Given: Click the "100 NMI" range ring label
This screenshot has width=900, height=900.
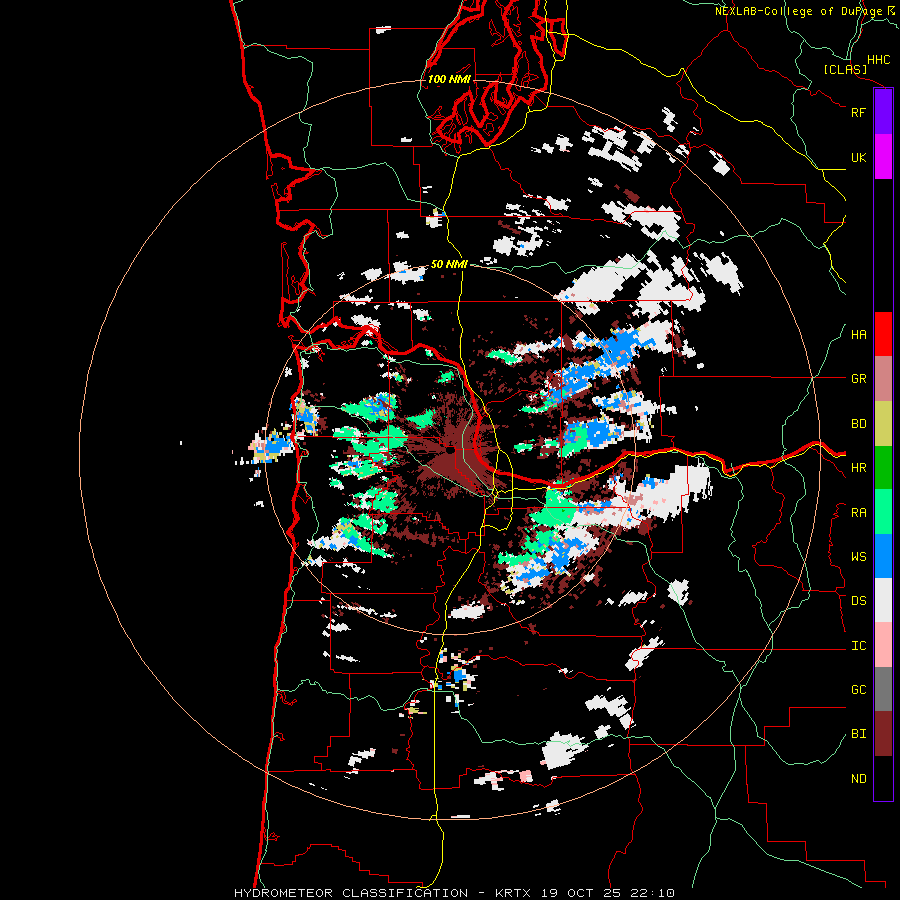Looking at the screenshot, I should (x=449, y=79).
